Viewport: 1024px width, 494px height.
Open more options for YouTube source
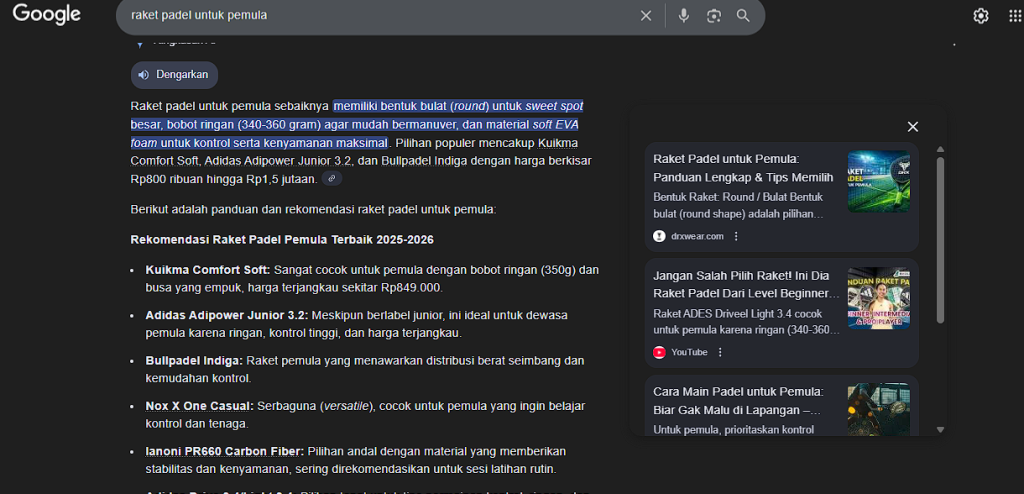pos(720,352)
